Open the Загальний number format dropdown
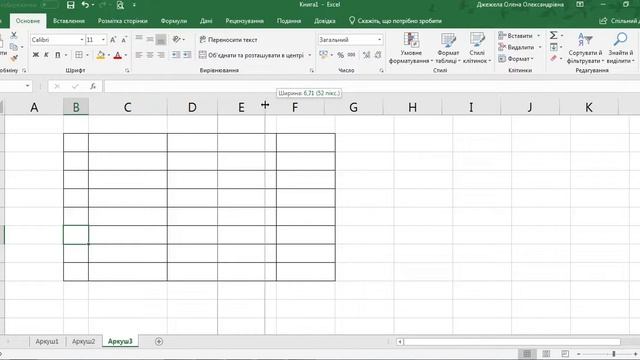This screenshot has height=360, width=640. click(380, 40)
